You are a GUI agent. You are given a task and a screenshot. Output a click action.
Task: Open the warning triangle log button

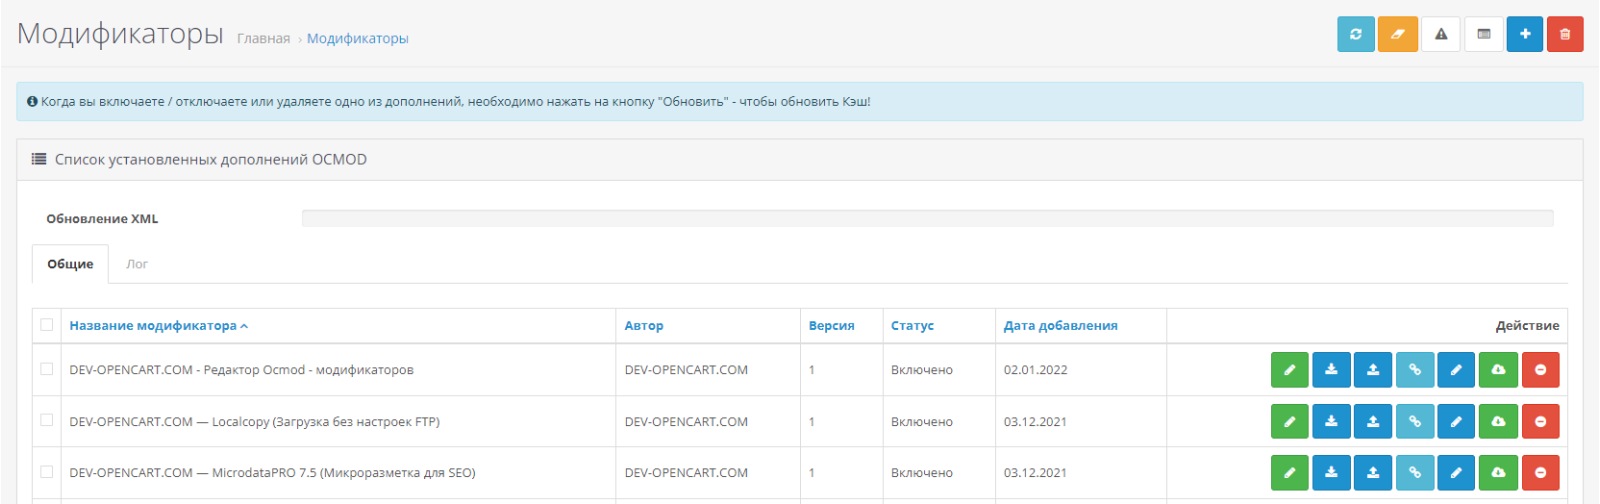tap(1441, 34)
